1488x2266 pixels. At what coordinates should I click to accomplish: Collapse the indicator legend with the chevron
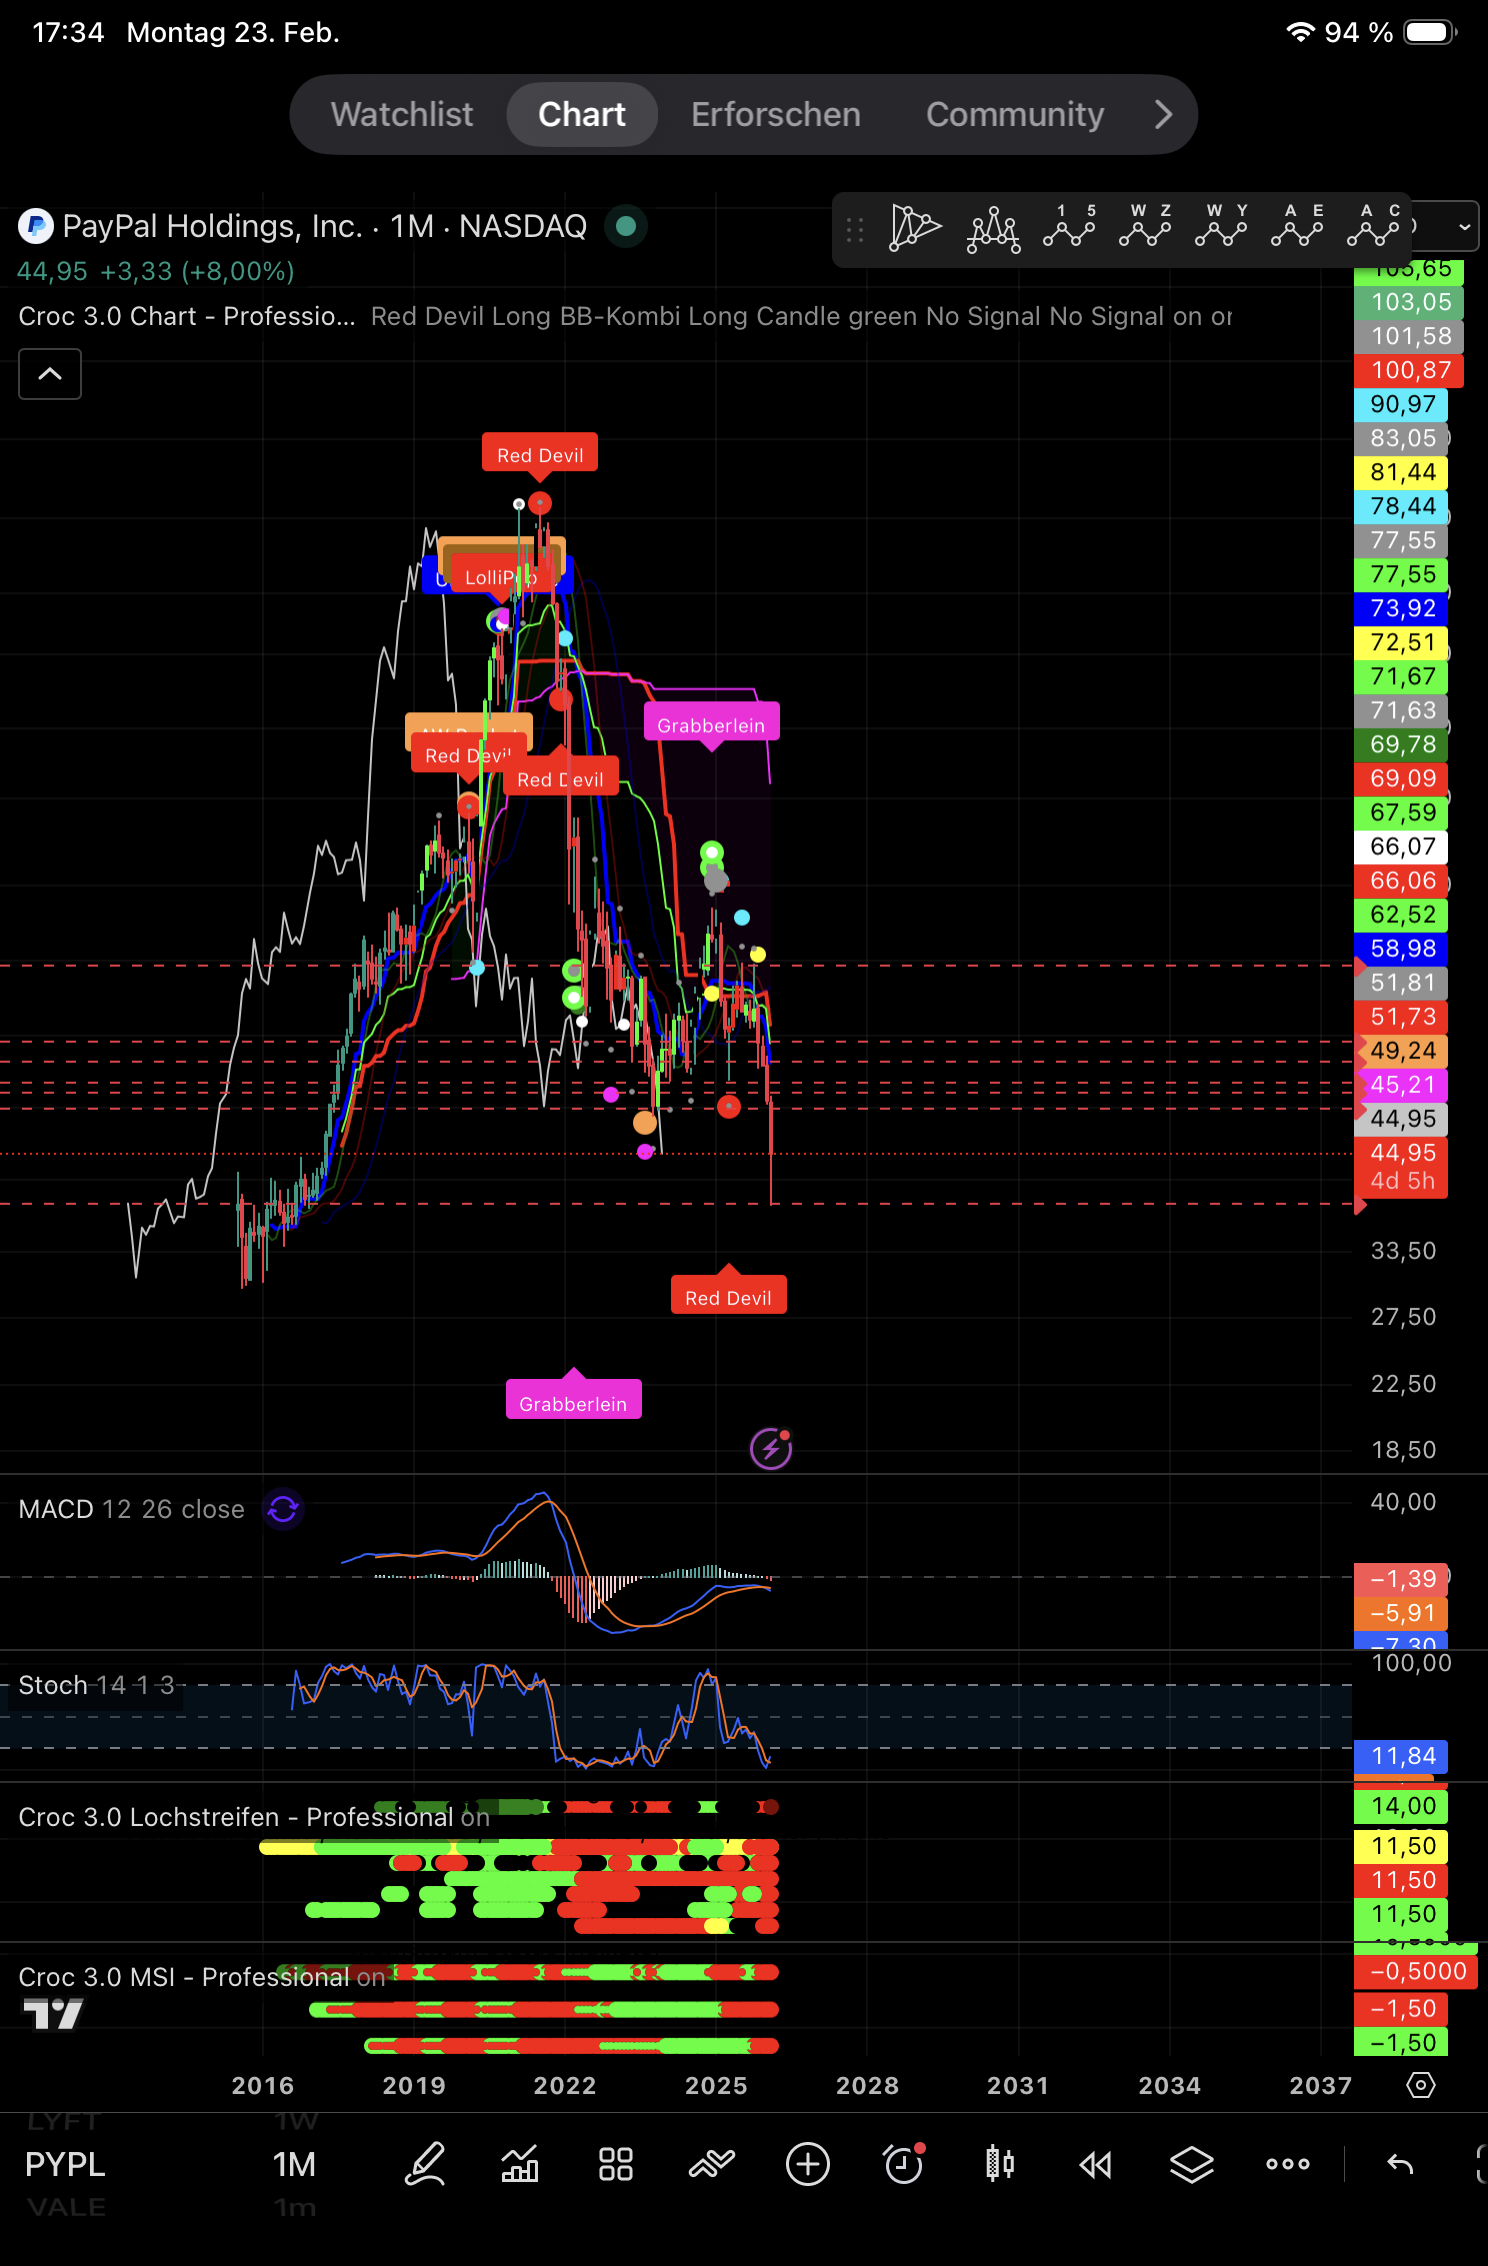pos(50,374)
